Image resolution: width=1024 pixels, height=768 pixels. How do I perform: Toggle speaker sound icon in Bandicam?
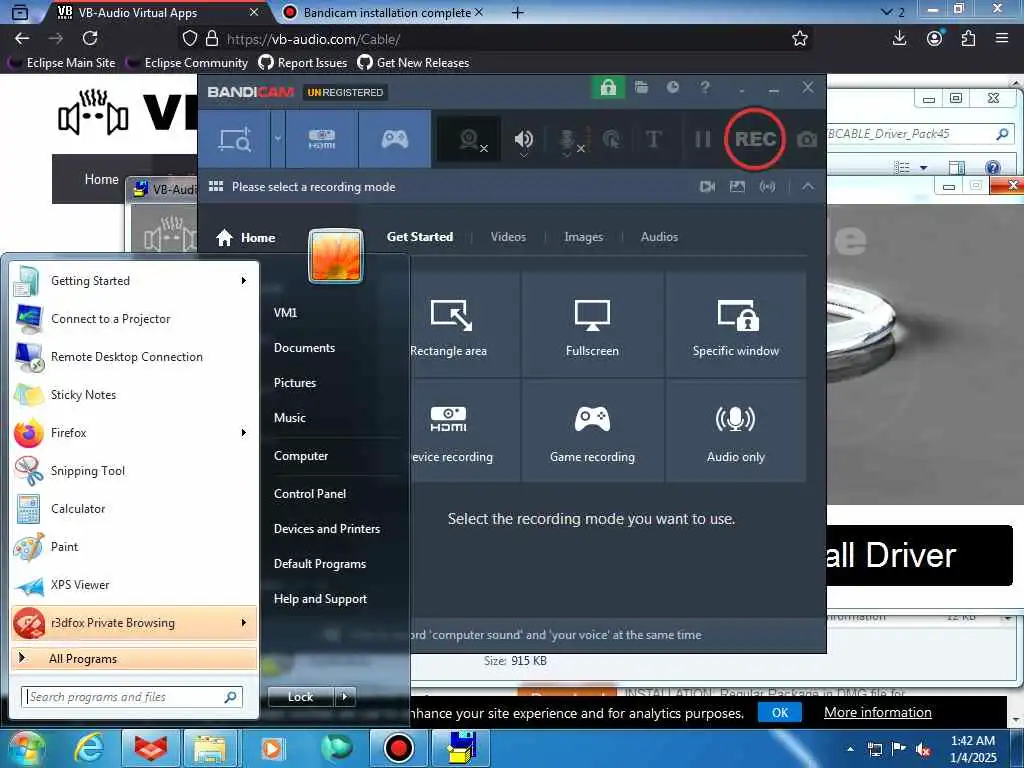524,139
